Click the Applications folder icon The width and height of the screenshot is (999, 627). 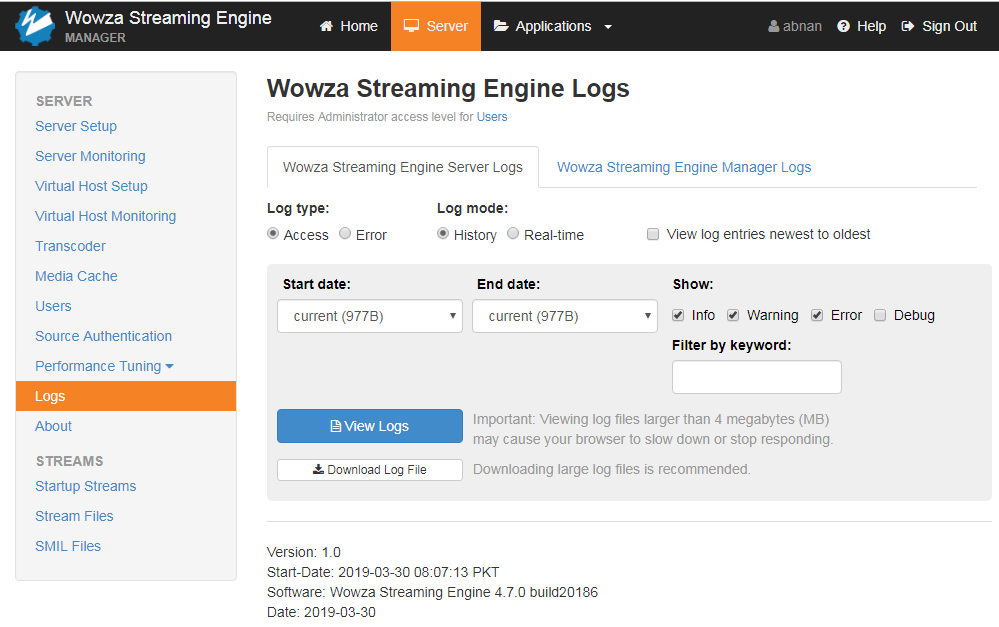point(501,26)
